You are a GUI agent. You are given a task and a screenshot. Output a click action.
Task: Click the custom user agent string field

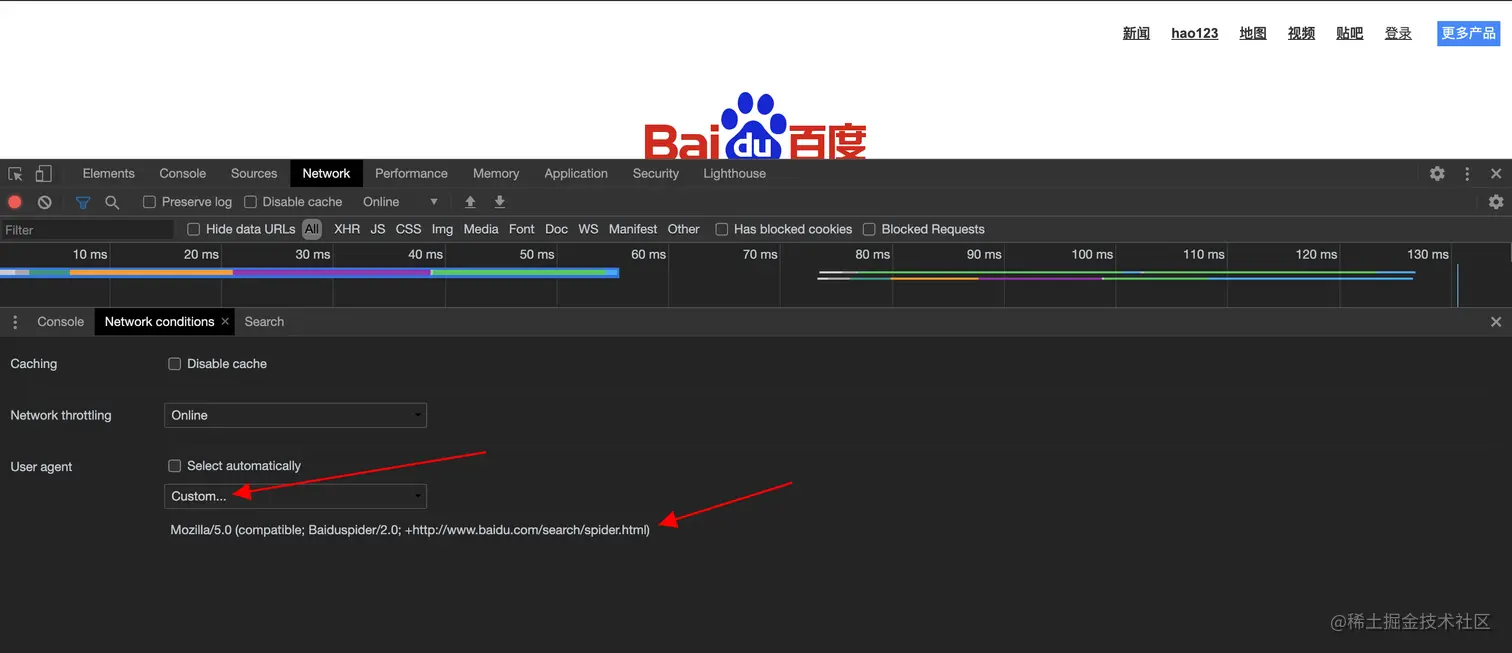(x=410, y=530)
